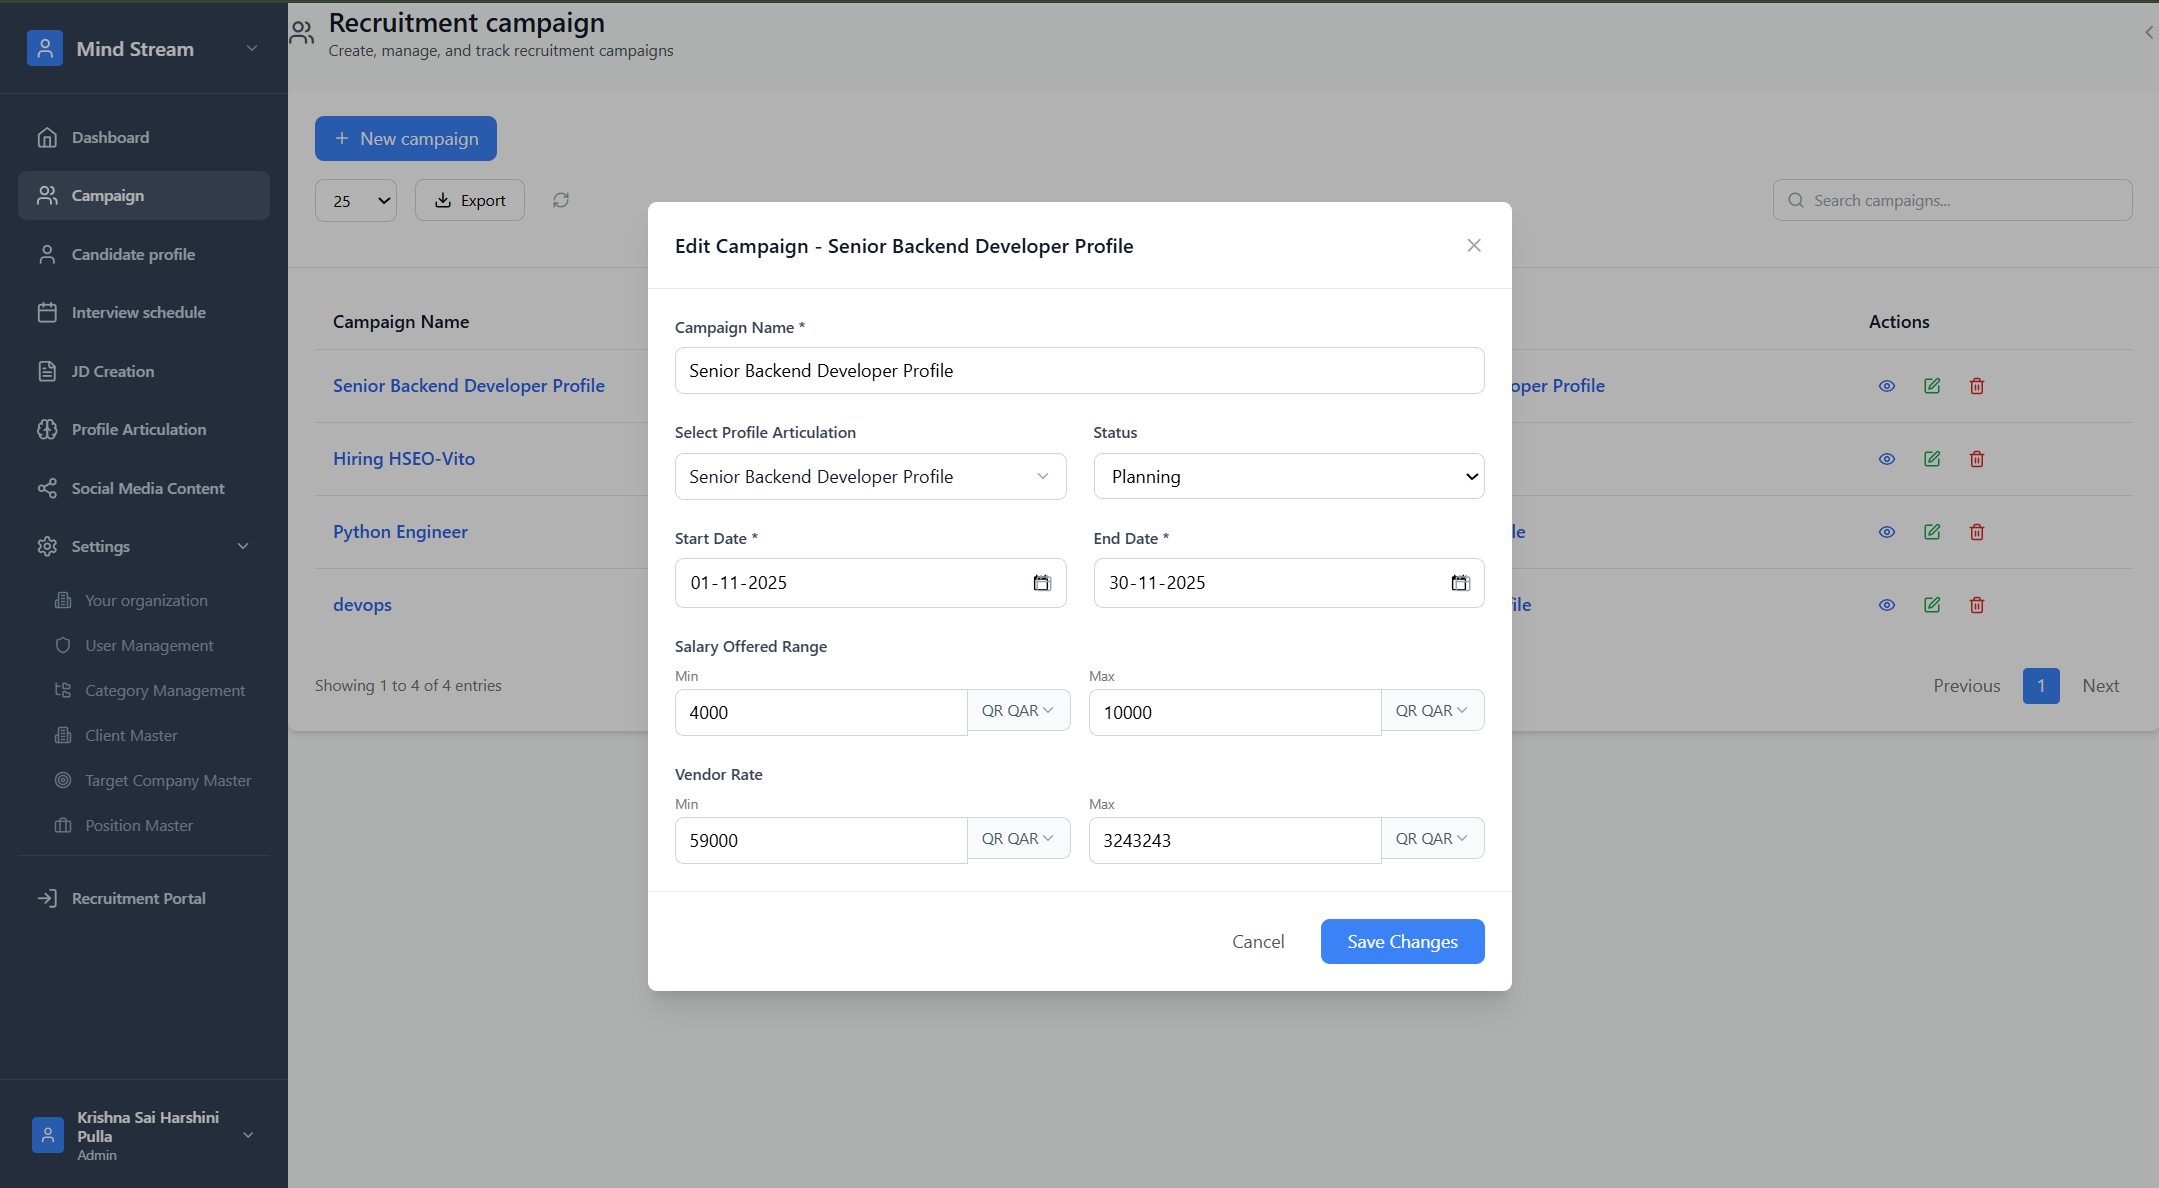Expand the Select Profile Articulation dropdown
2159x1188 pixels.
coord(870,477)
